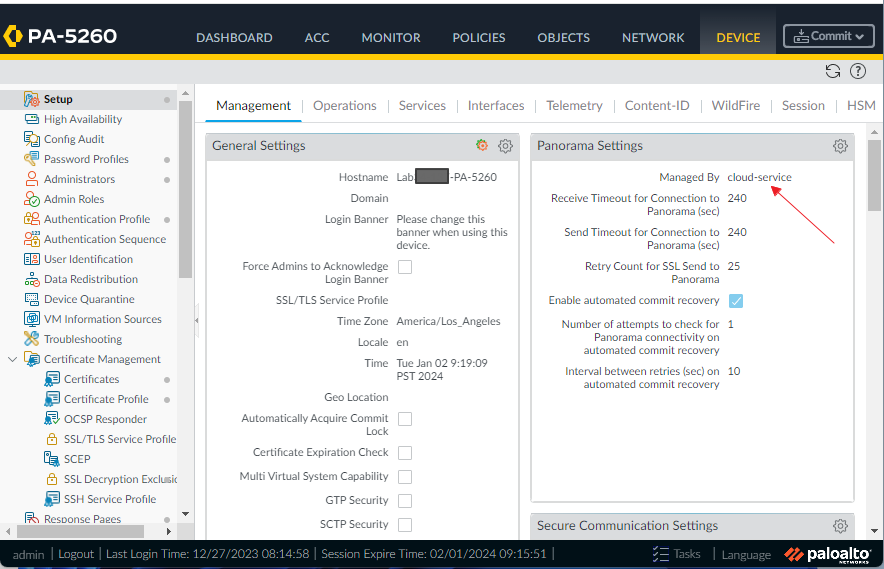Toggle SCTP Security checkbox
The width and height of the screenshot is (884, 569).
pos(405,525)
